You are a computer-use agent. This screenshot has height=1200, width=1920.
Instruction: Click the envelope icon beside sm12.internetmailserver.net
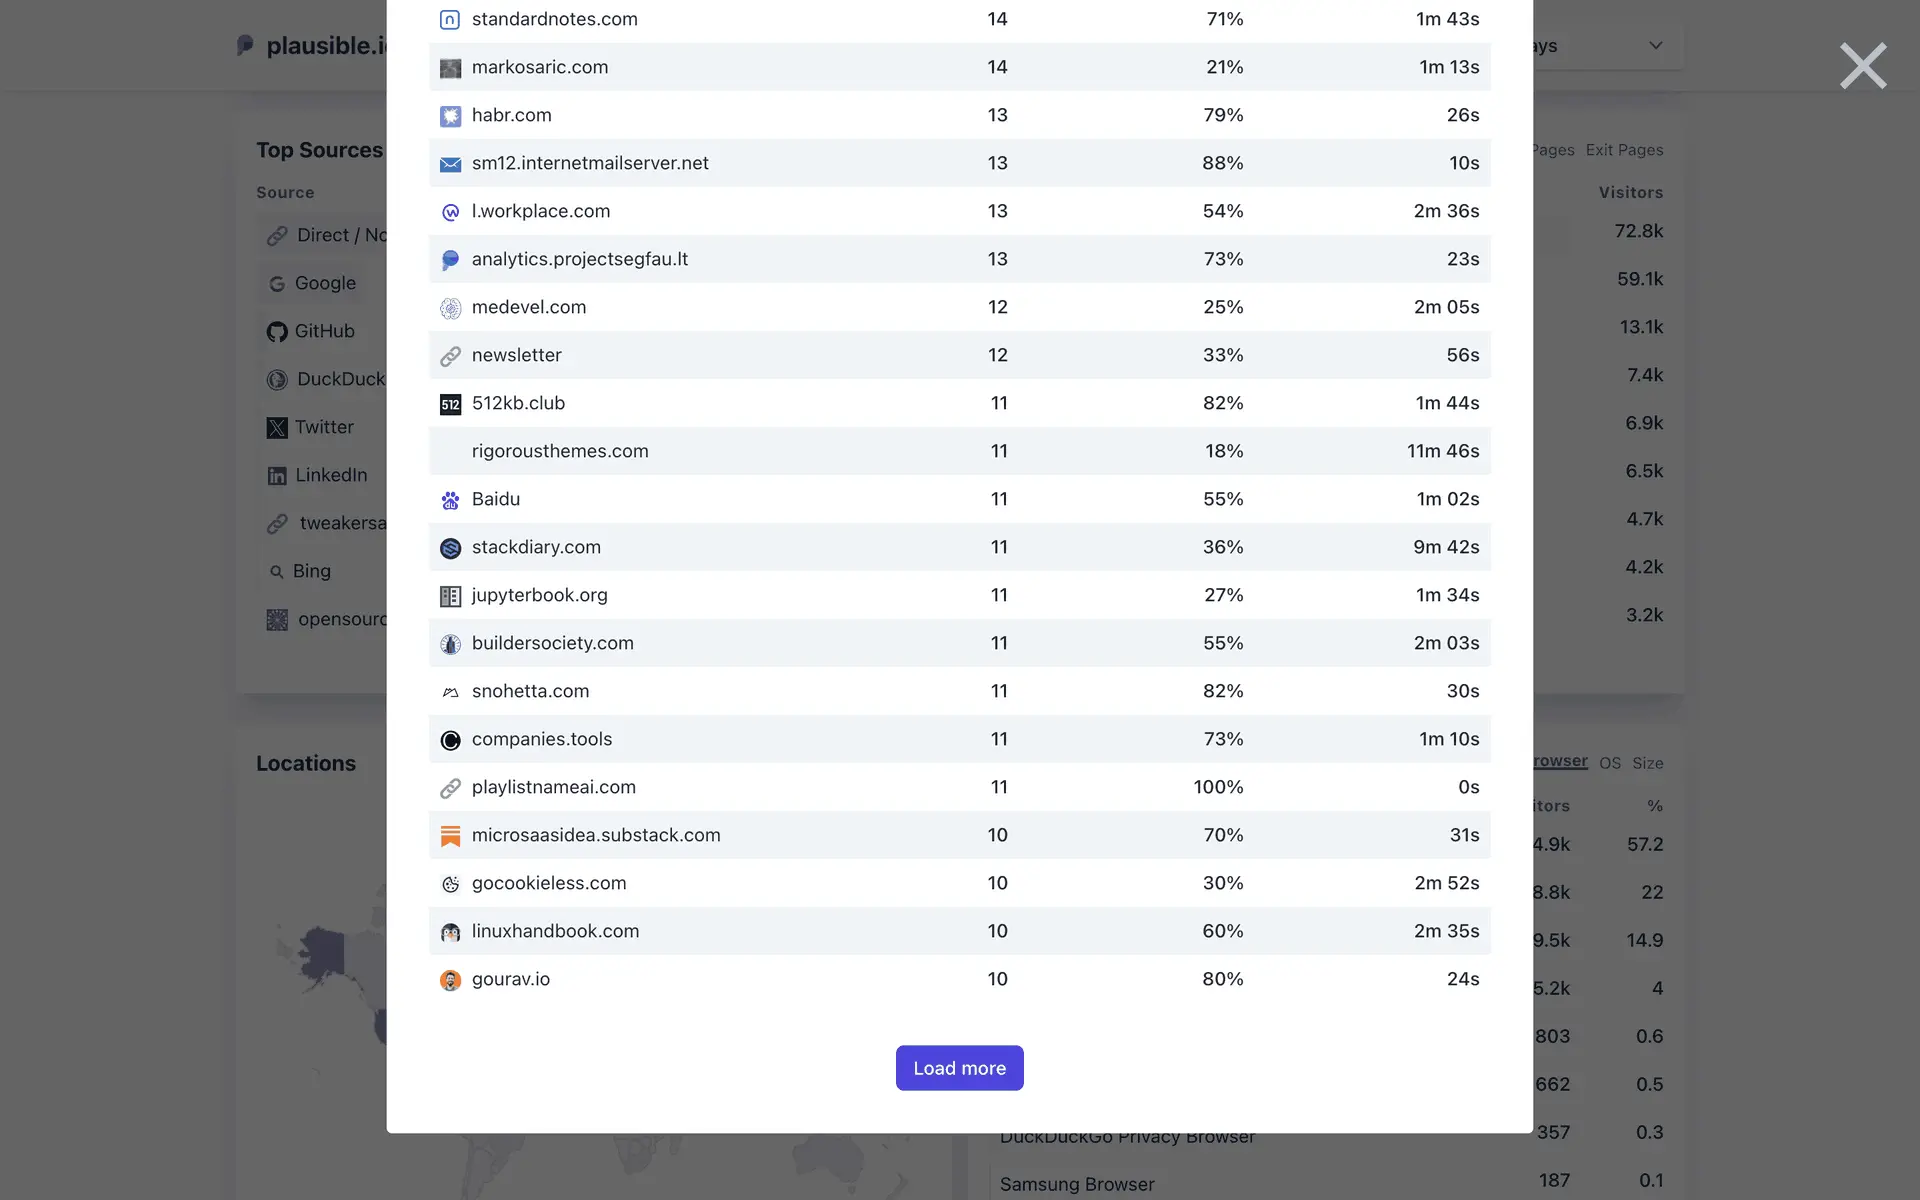[x=450, y=164]
